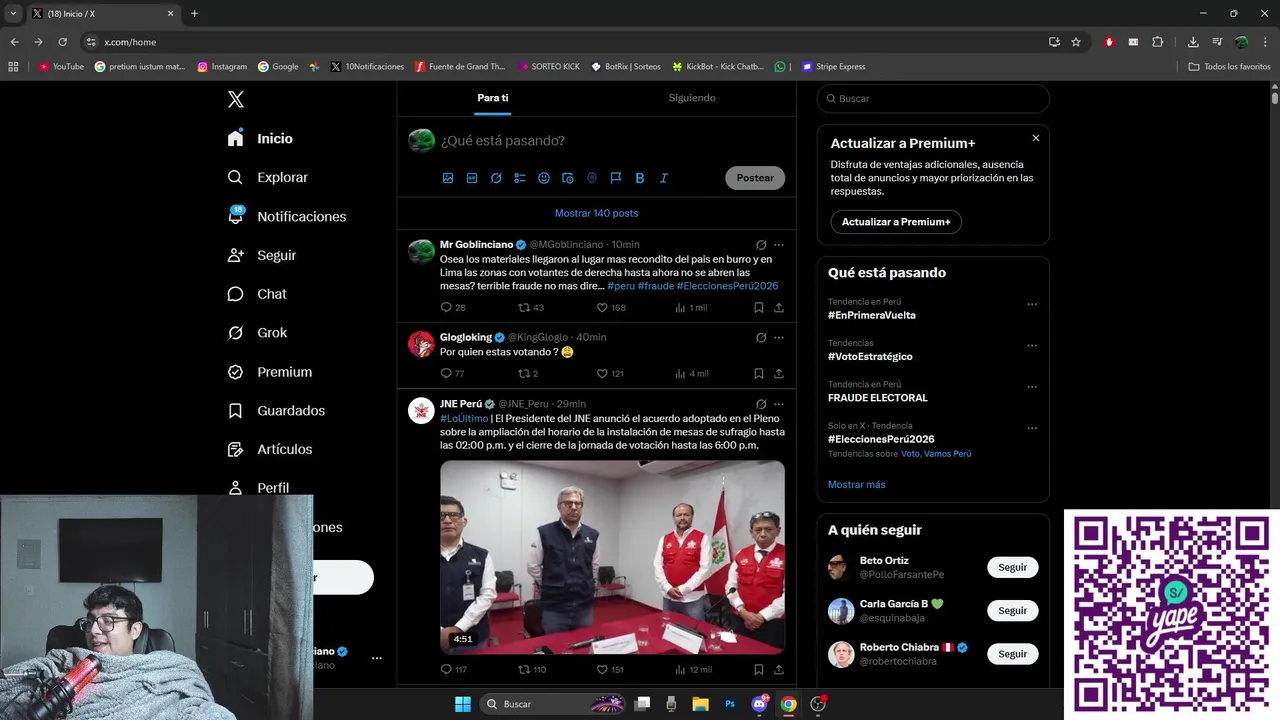The width and height of the screenshot is (1280, 720).
Task: Open Inicio in the left sidebar
Action: click(261, 138)
